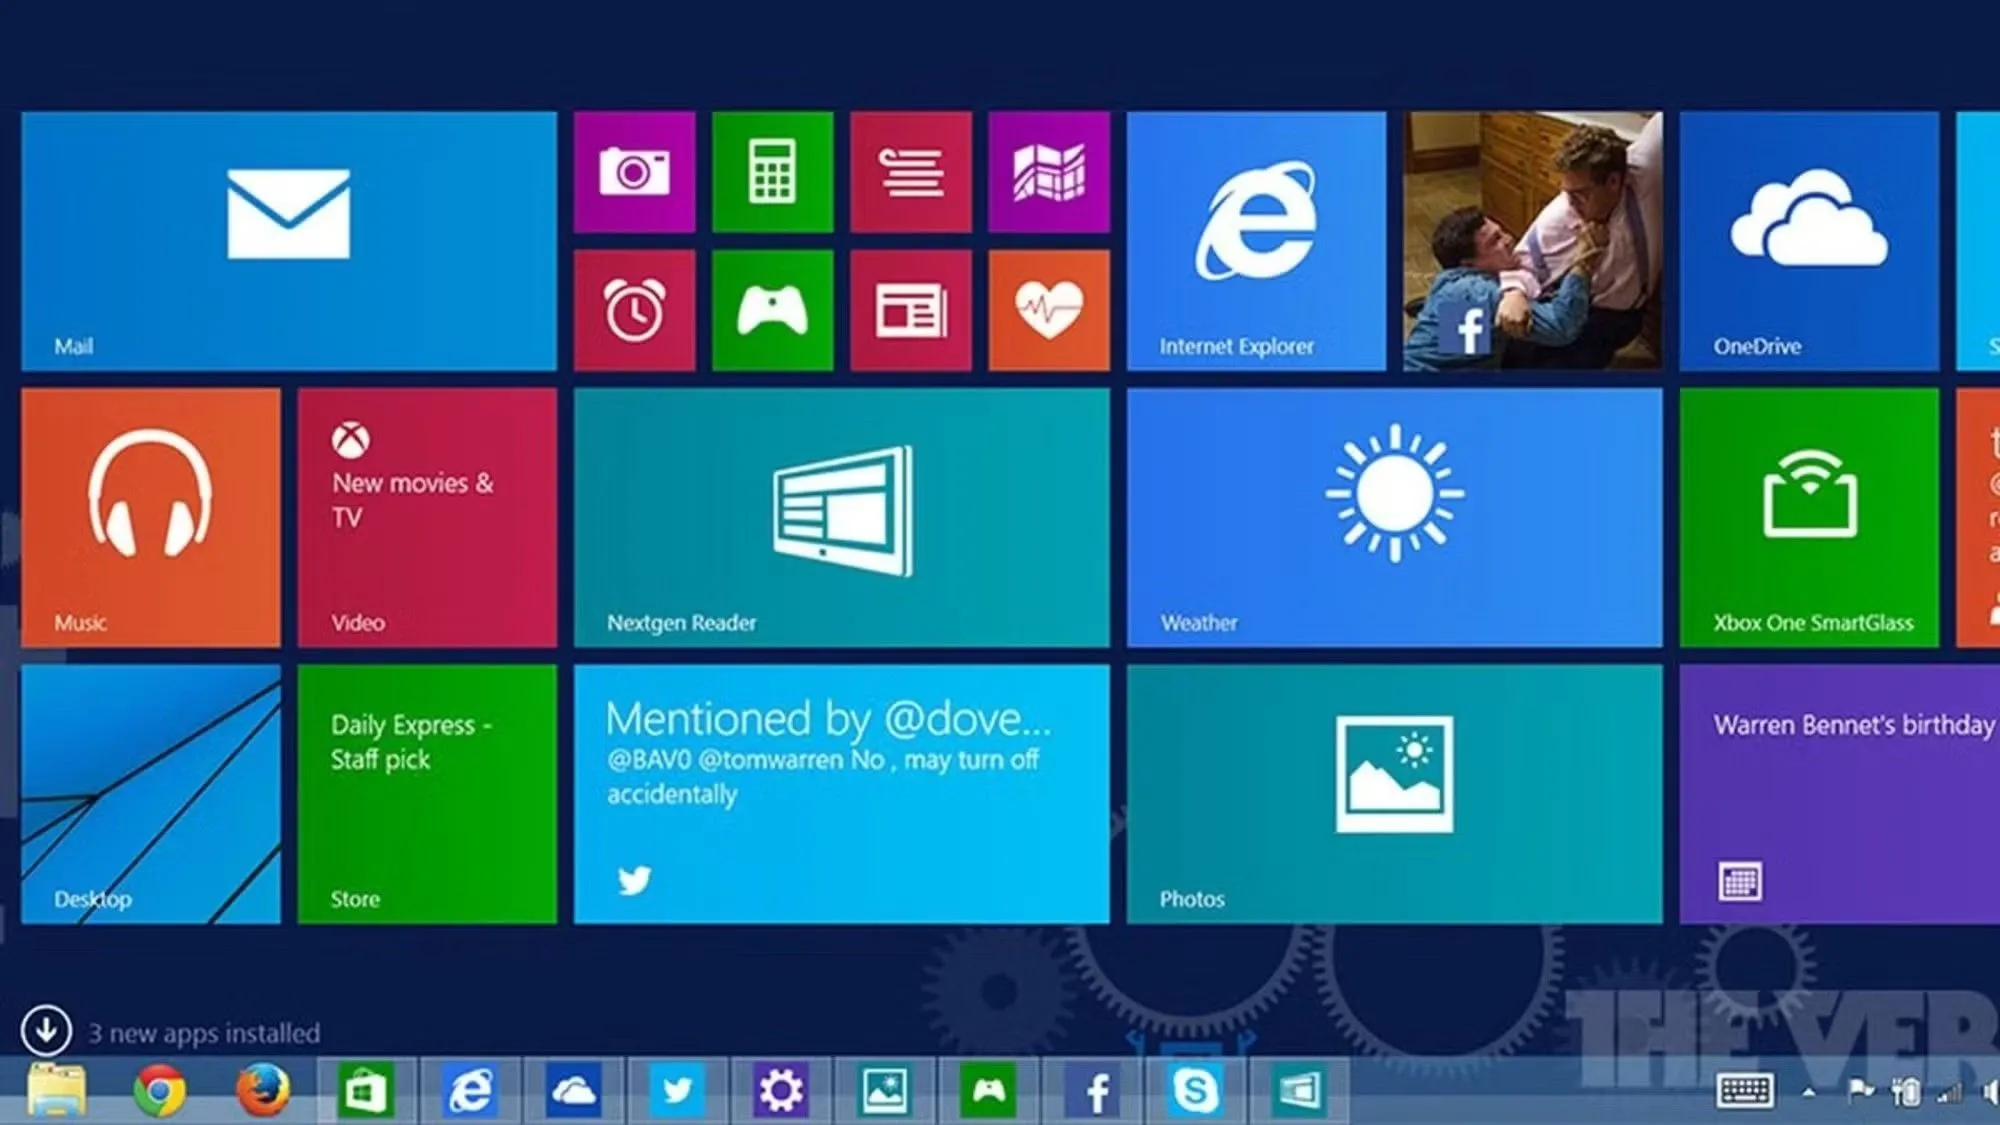Open File Explorer from the taskbar
2000x1125 pixels.
coord(56,1090)
